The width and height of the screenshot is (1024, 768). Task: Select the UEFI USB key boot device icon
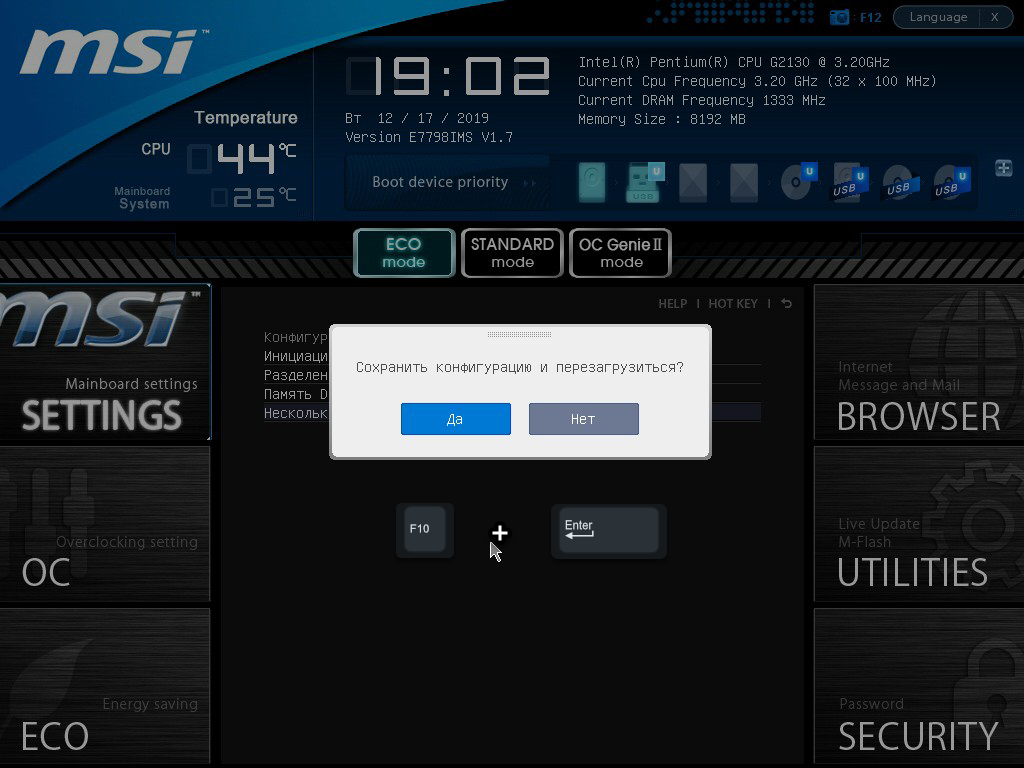click(x=644, y=182)
